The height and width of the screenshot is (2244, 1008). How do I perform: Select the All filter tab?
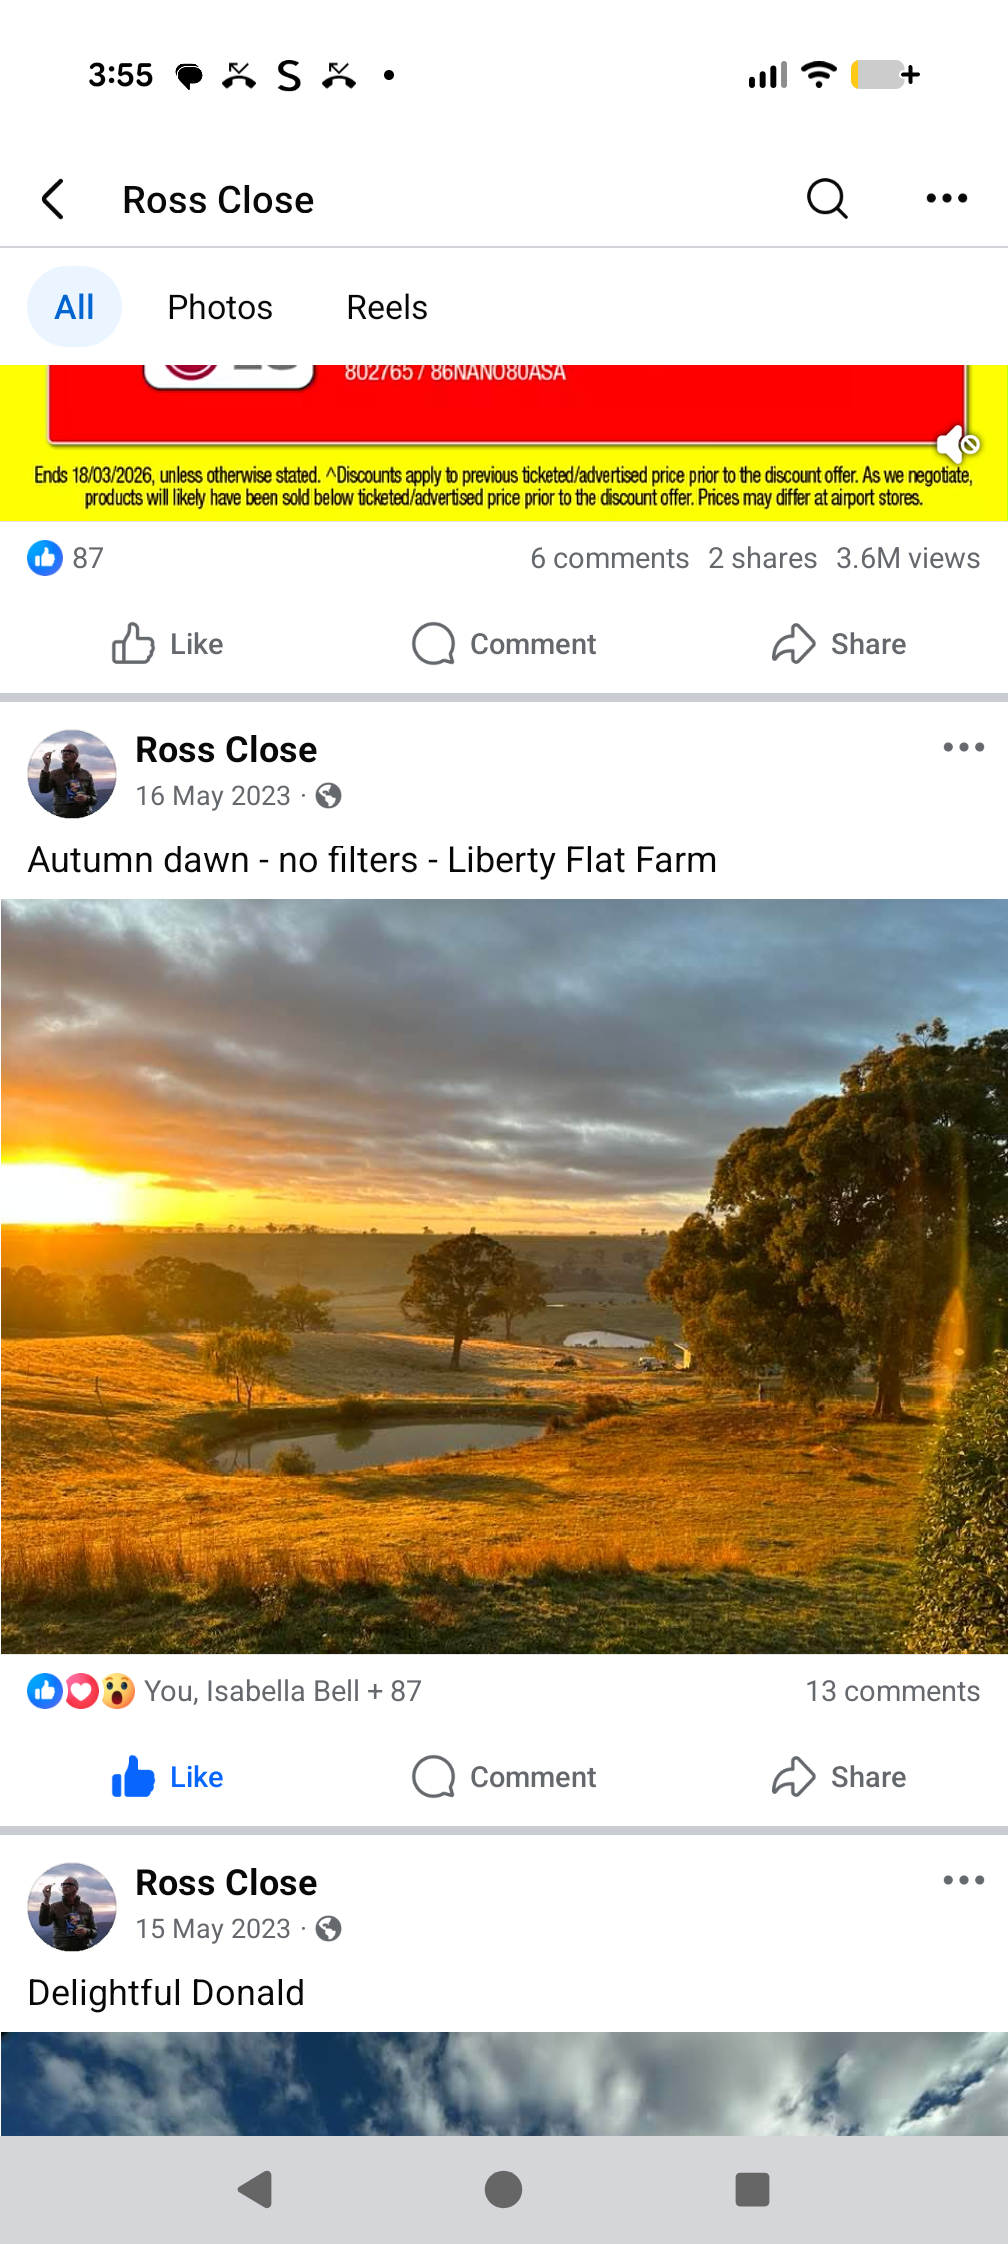pos(74,307)
